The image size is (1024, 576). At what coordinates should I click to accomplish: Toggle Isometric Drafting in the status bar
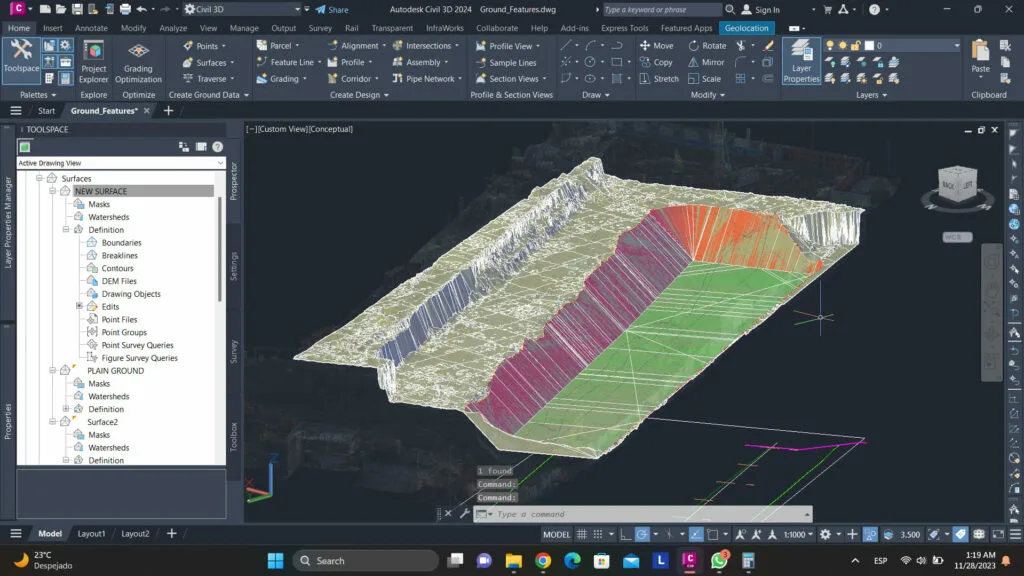(x=670, y=534)
